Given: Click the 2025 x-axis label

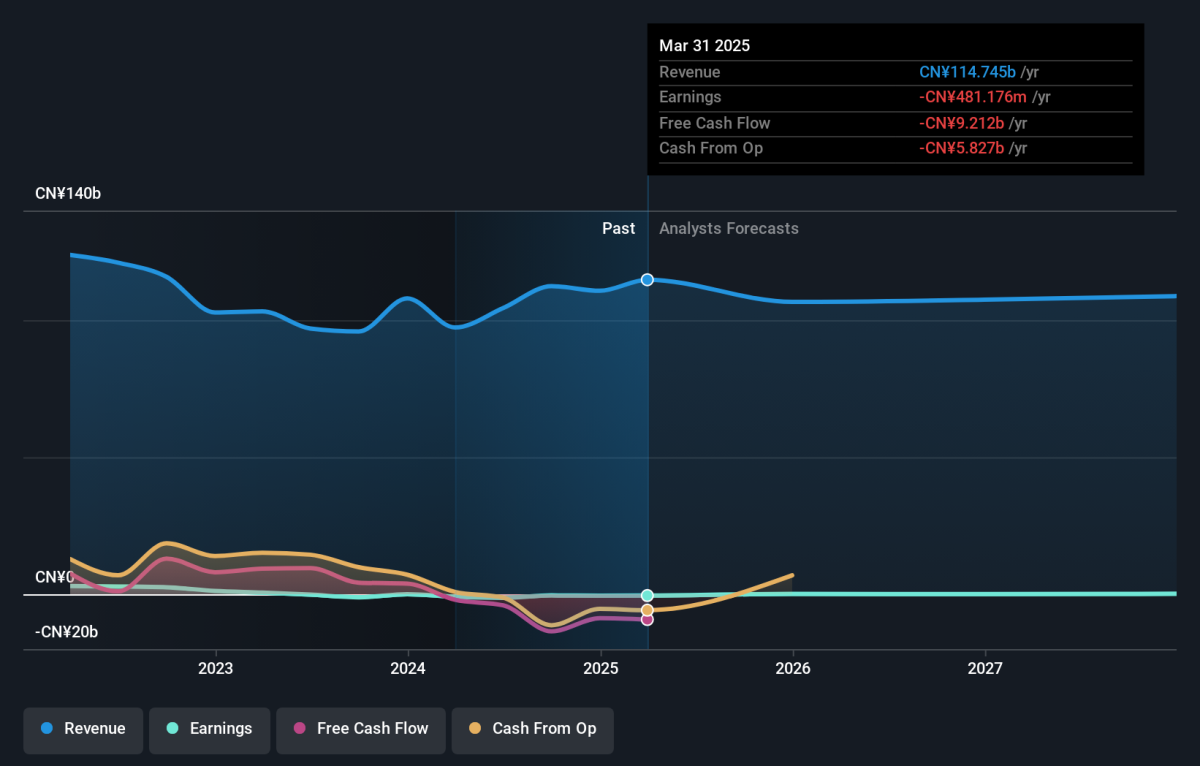Looking at the screenshot, I should [x=600, y=668].
